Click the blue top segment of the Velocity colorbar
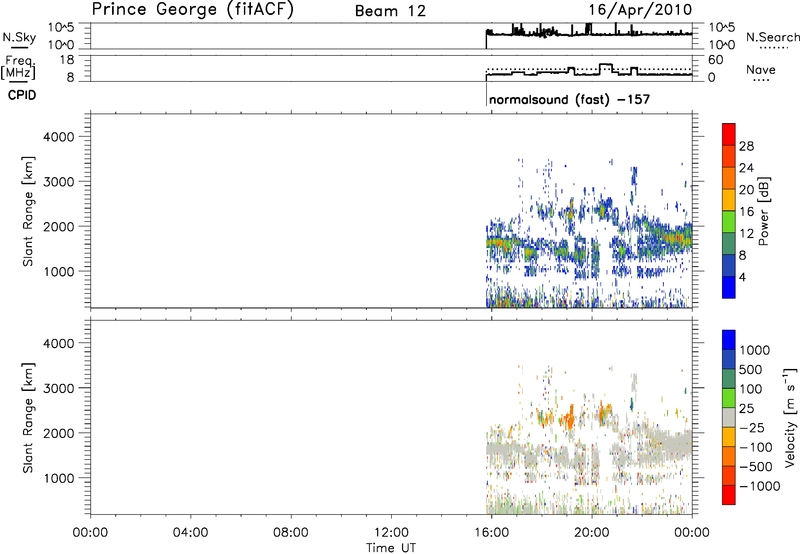 click(x=729, y=340)
